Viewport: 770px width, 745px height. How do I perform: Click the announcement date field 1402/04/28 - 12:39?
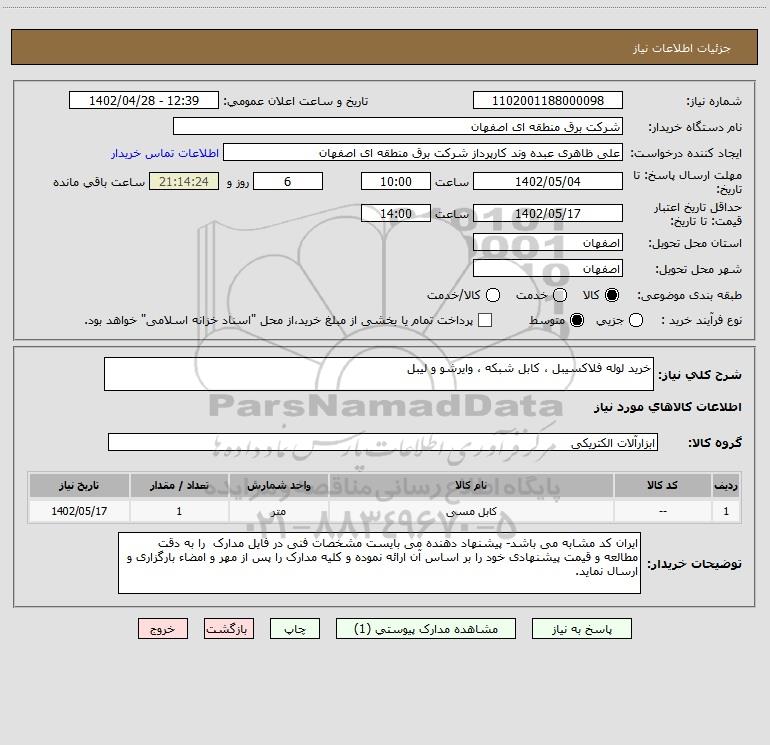coord(144,100)
